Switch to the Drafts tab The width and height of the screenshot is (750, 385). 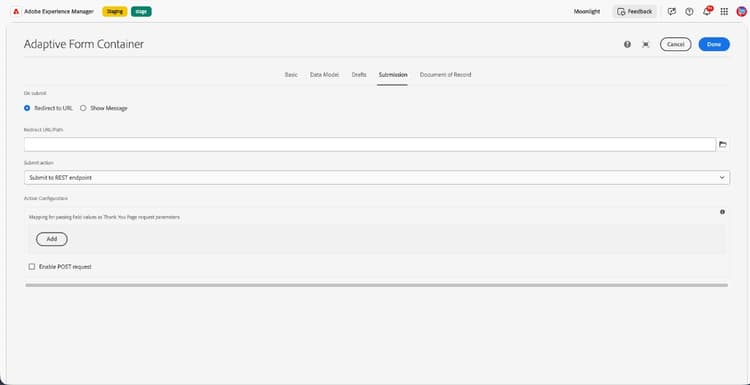click(x=359, y=75)
